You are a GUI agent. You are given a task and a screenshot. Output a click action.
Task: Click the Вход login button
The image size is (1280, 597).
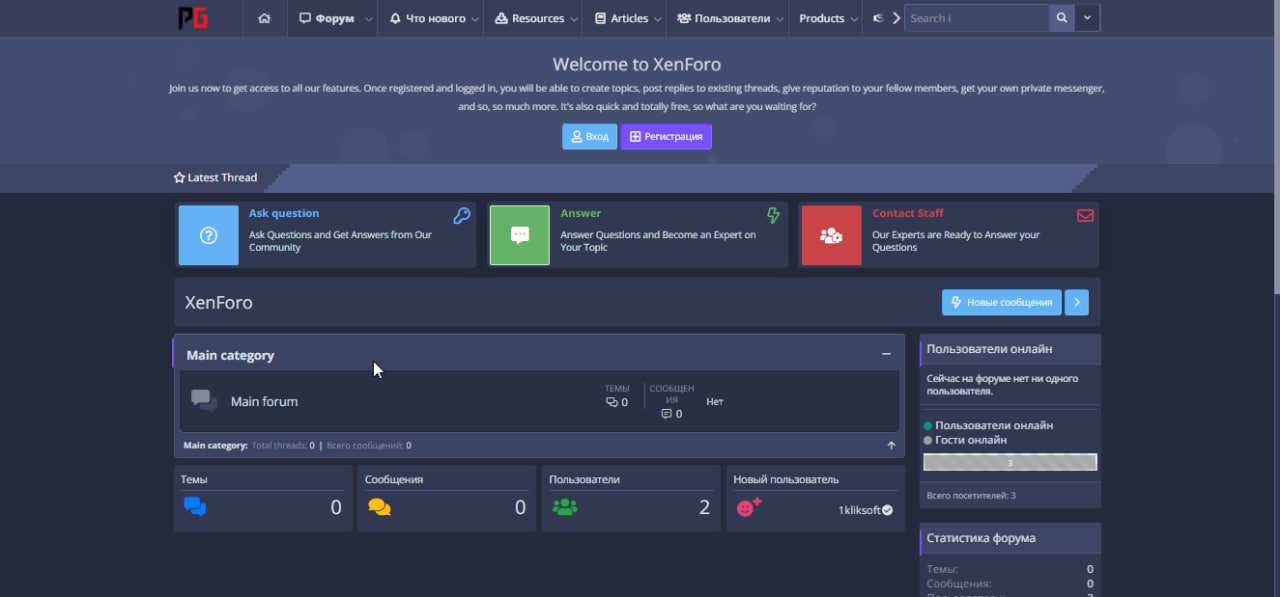[x=590, y=136]
